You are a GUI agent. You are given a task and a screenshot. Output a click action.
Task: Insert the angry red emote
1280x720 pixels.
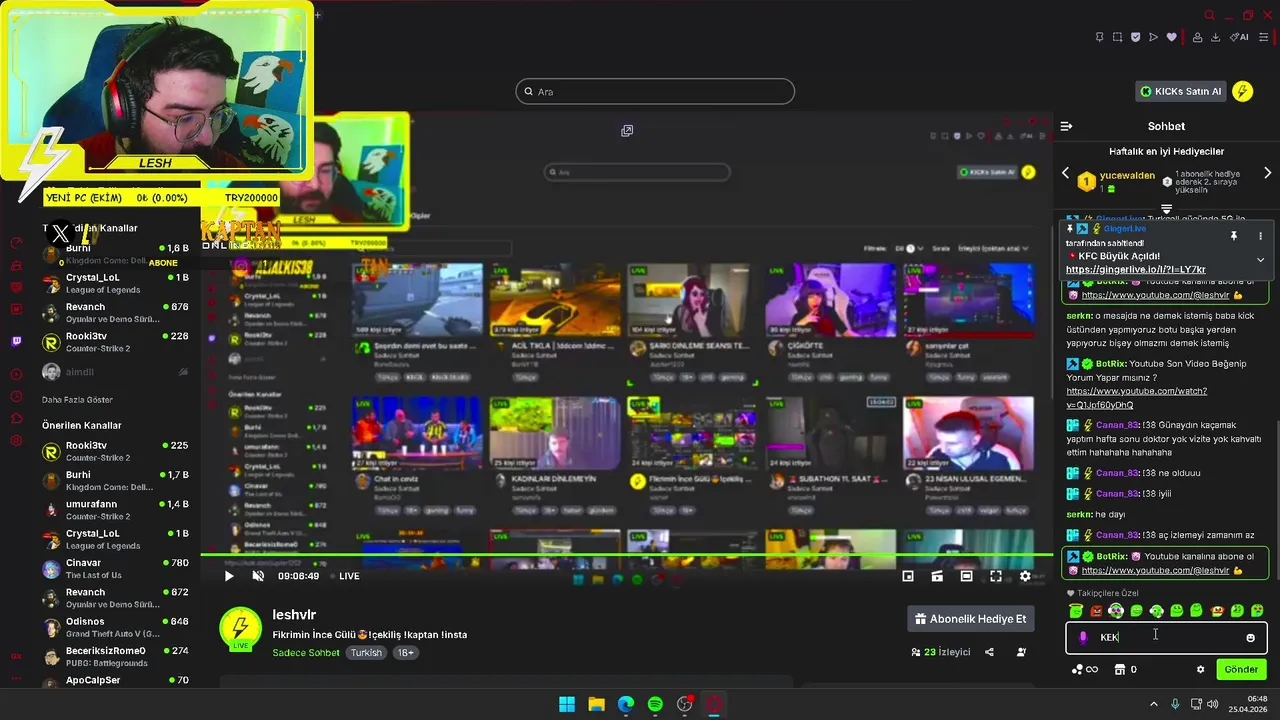point(1096,611)
